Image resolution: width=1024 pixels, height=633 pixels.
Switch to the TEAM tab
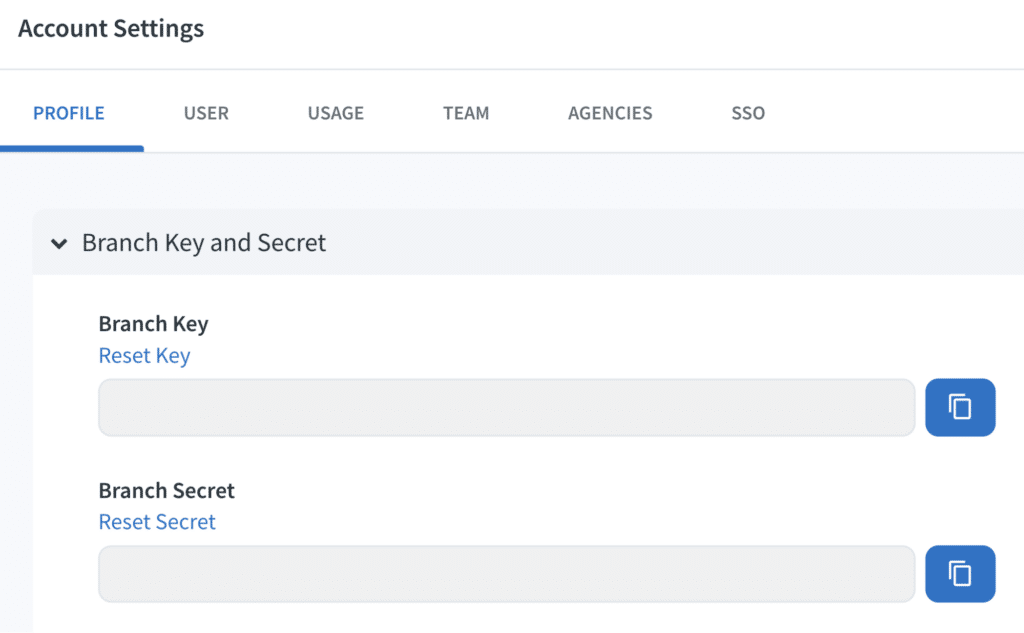pos(465,113)
